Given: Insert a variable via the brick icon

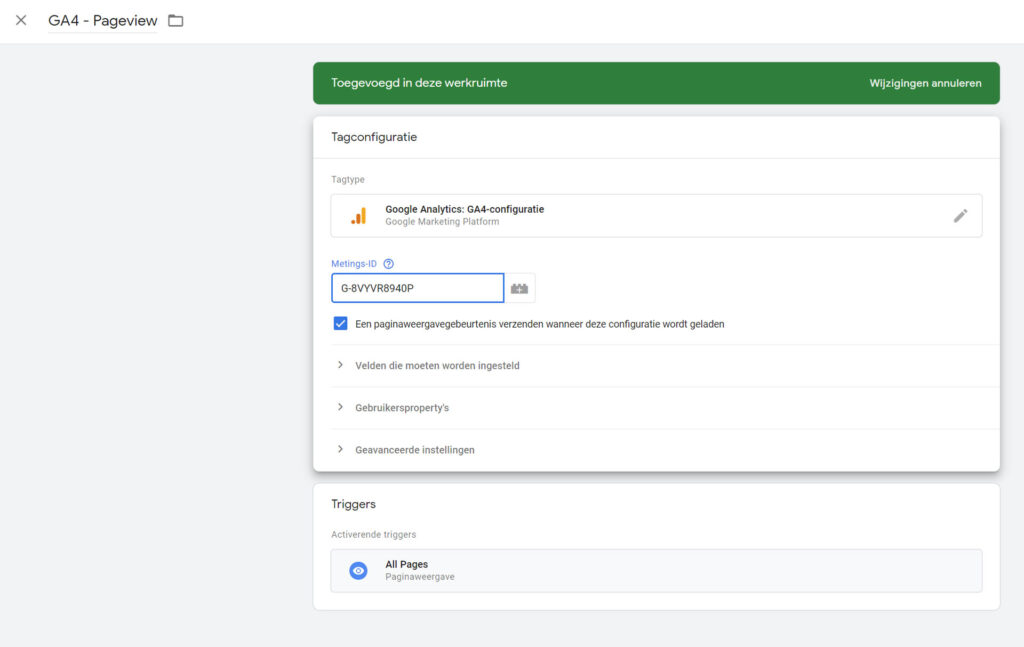Looking at the screenshot, I should (x=520, y=288).
